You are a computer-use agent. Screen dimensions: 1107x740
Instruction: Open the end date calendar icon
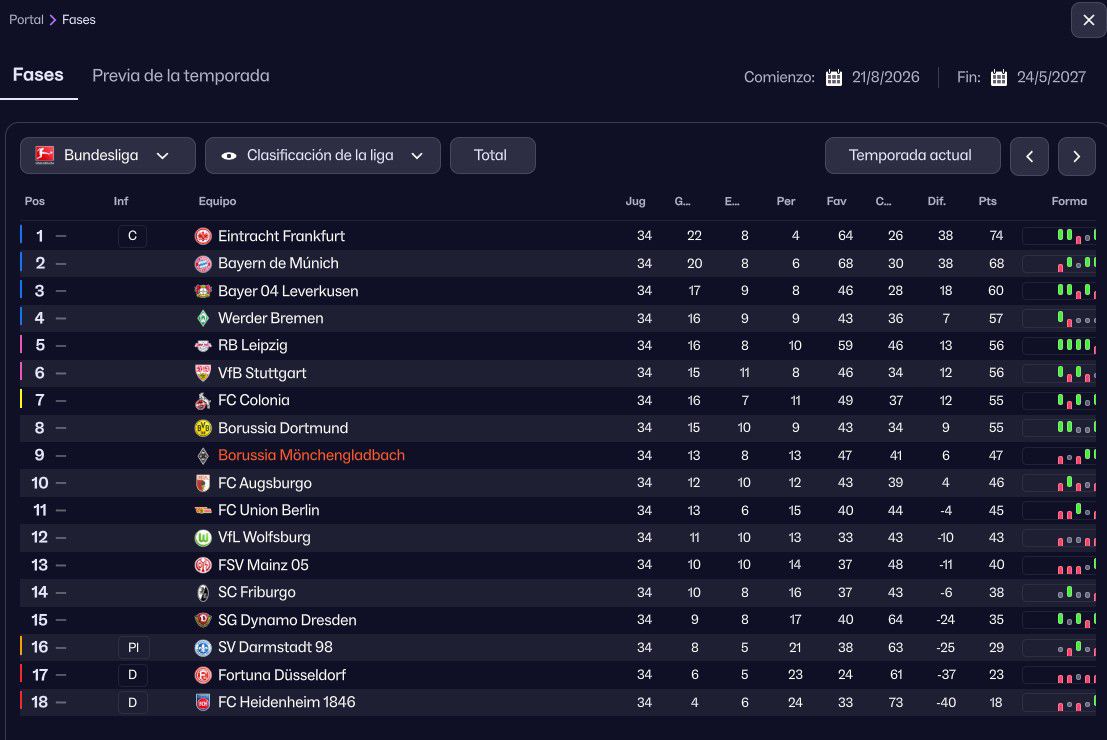pyautogui.click(x=998, y=78)
